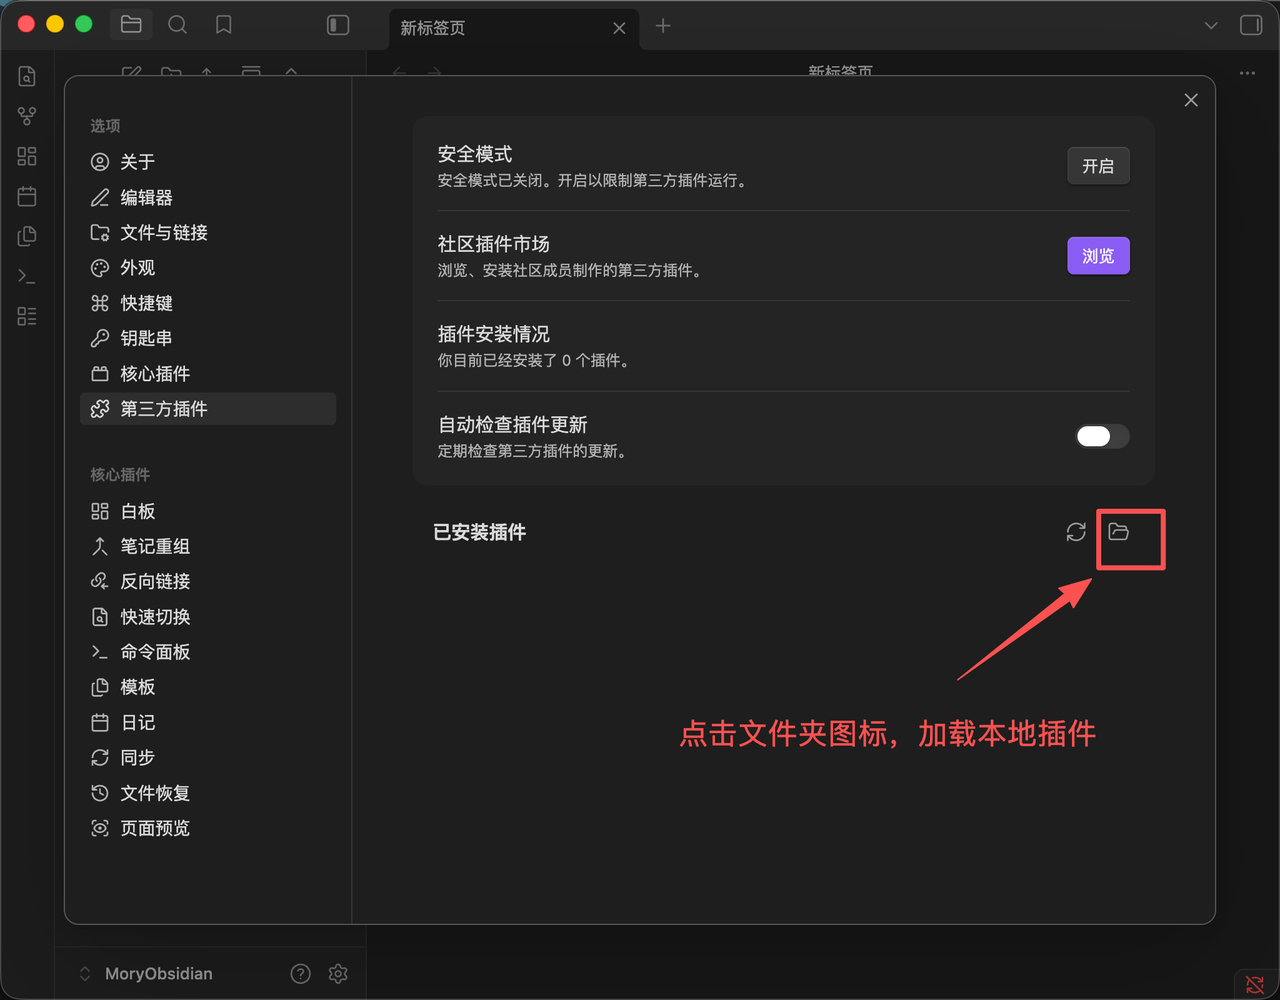Open graph view from the ribbon
The image size is (1280, 1000).
coord(27,116)
